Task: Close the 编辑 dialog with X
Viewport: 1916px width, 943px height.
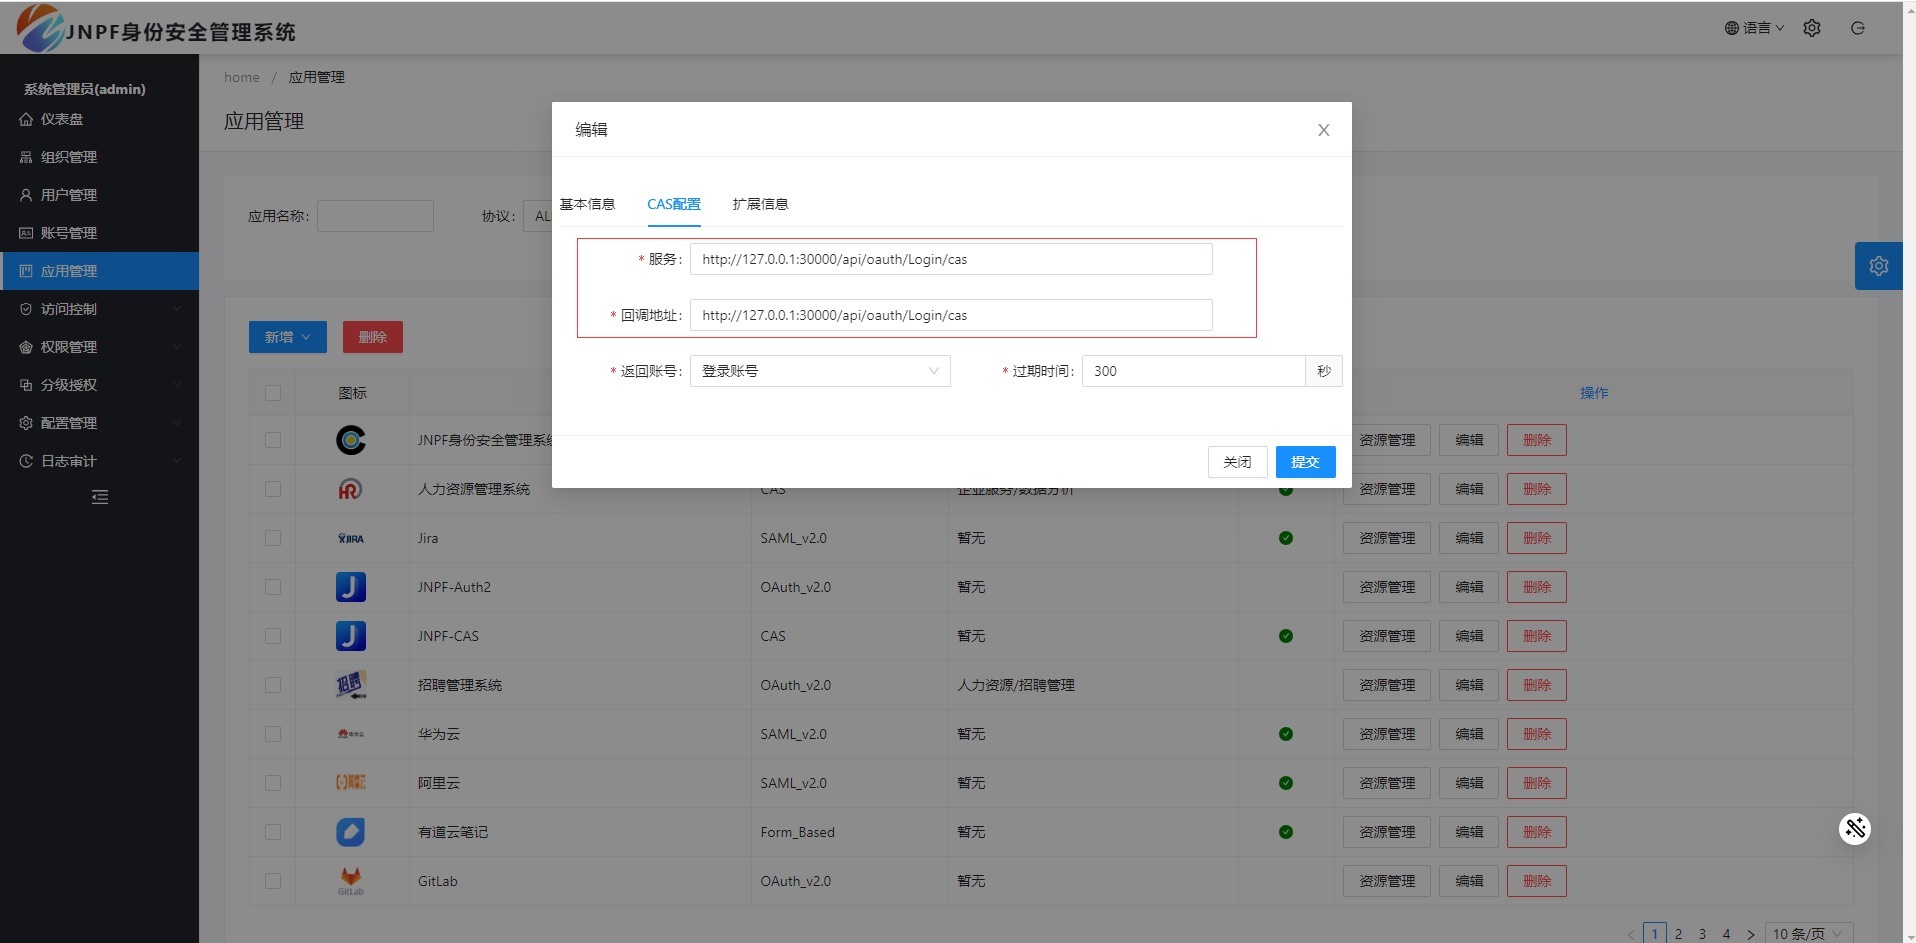Action: click(1323, 130)
